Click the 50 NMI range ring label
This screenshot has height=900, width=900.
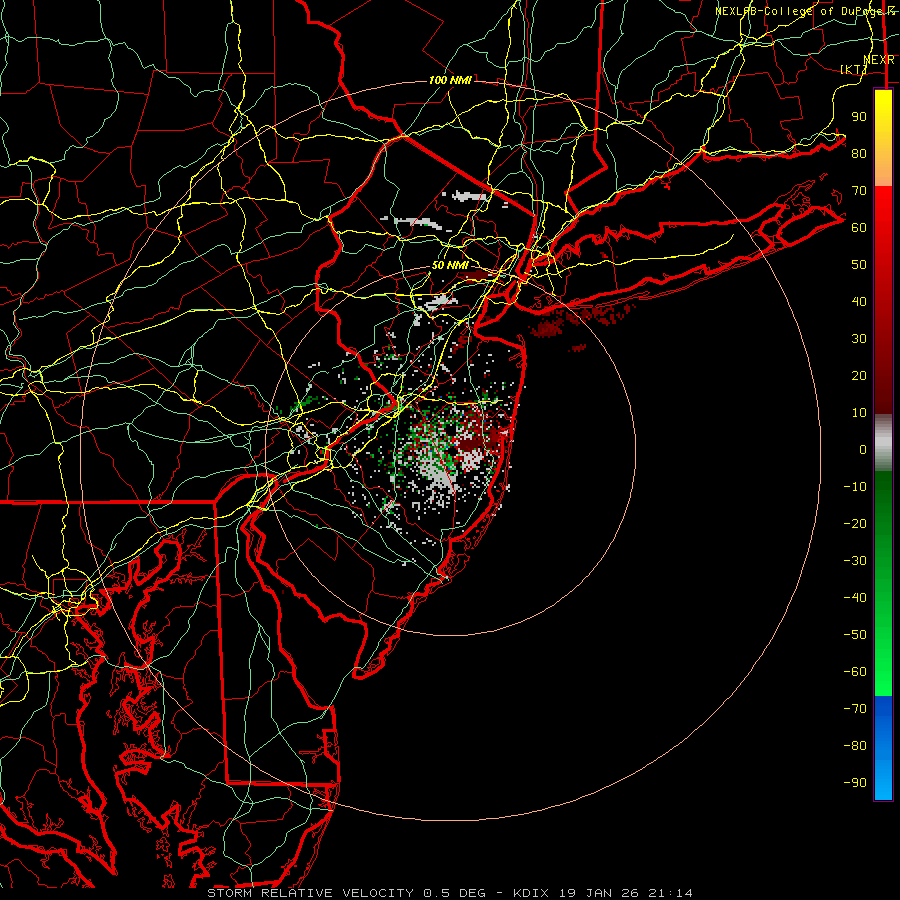tap(450, 265)
